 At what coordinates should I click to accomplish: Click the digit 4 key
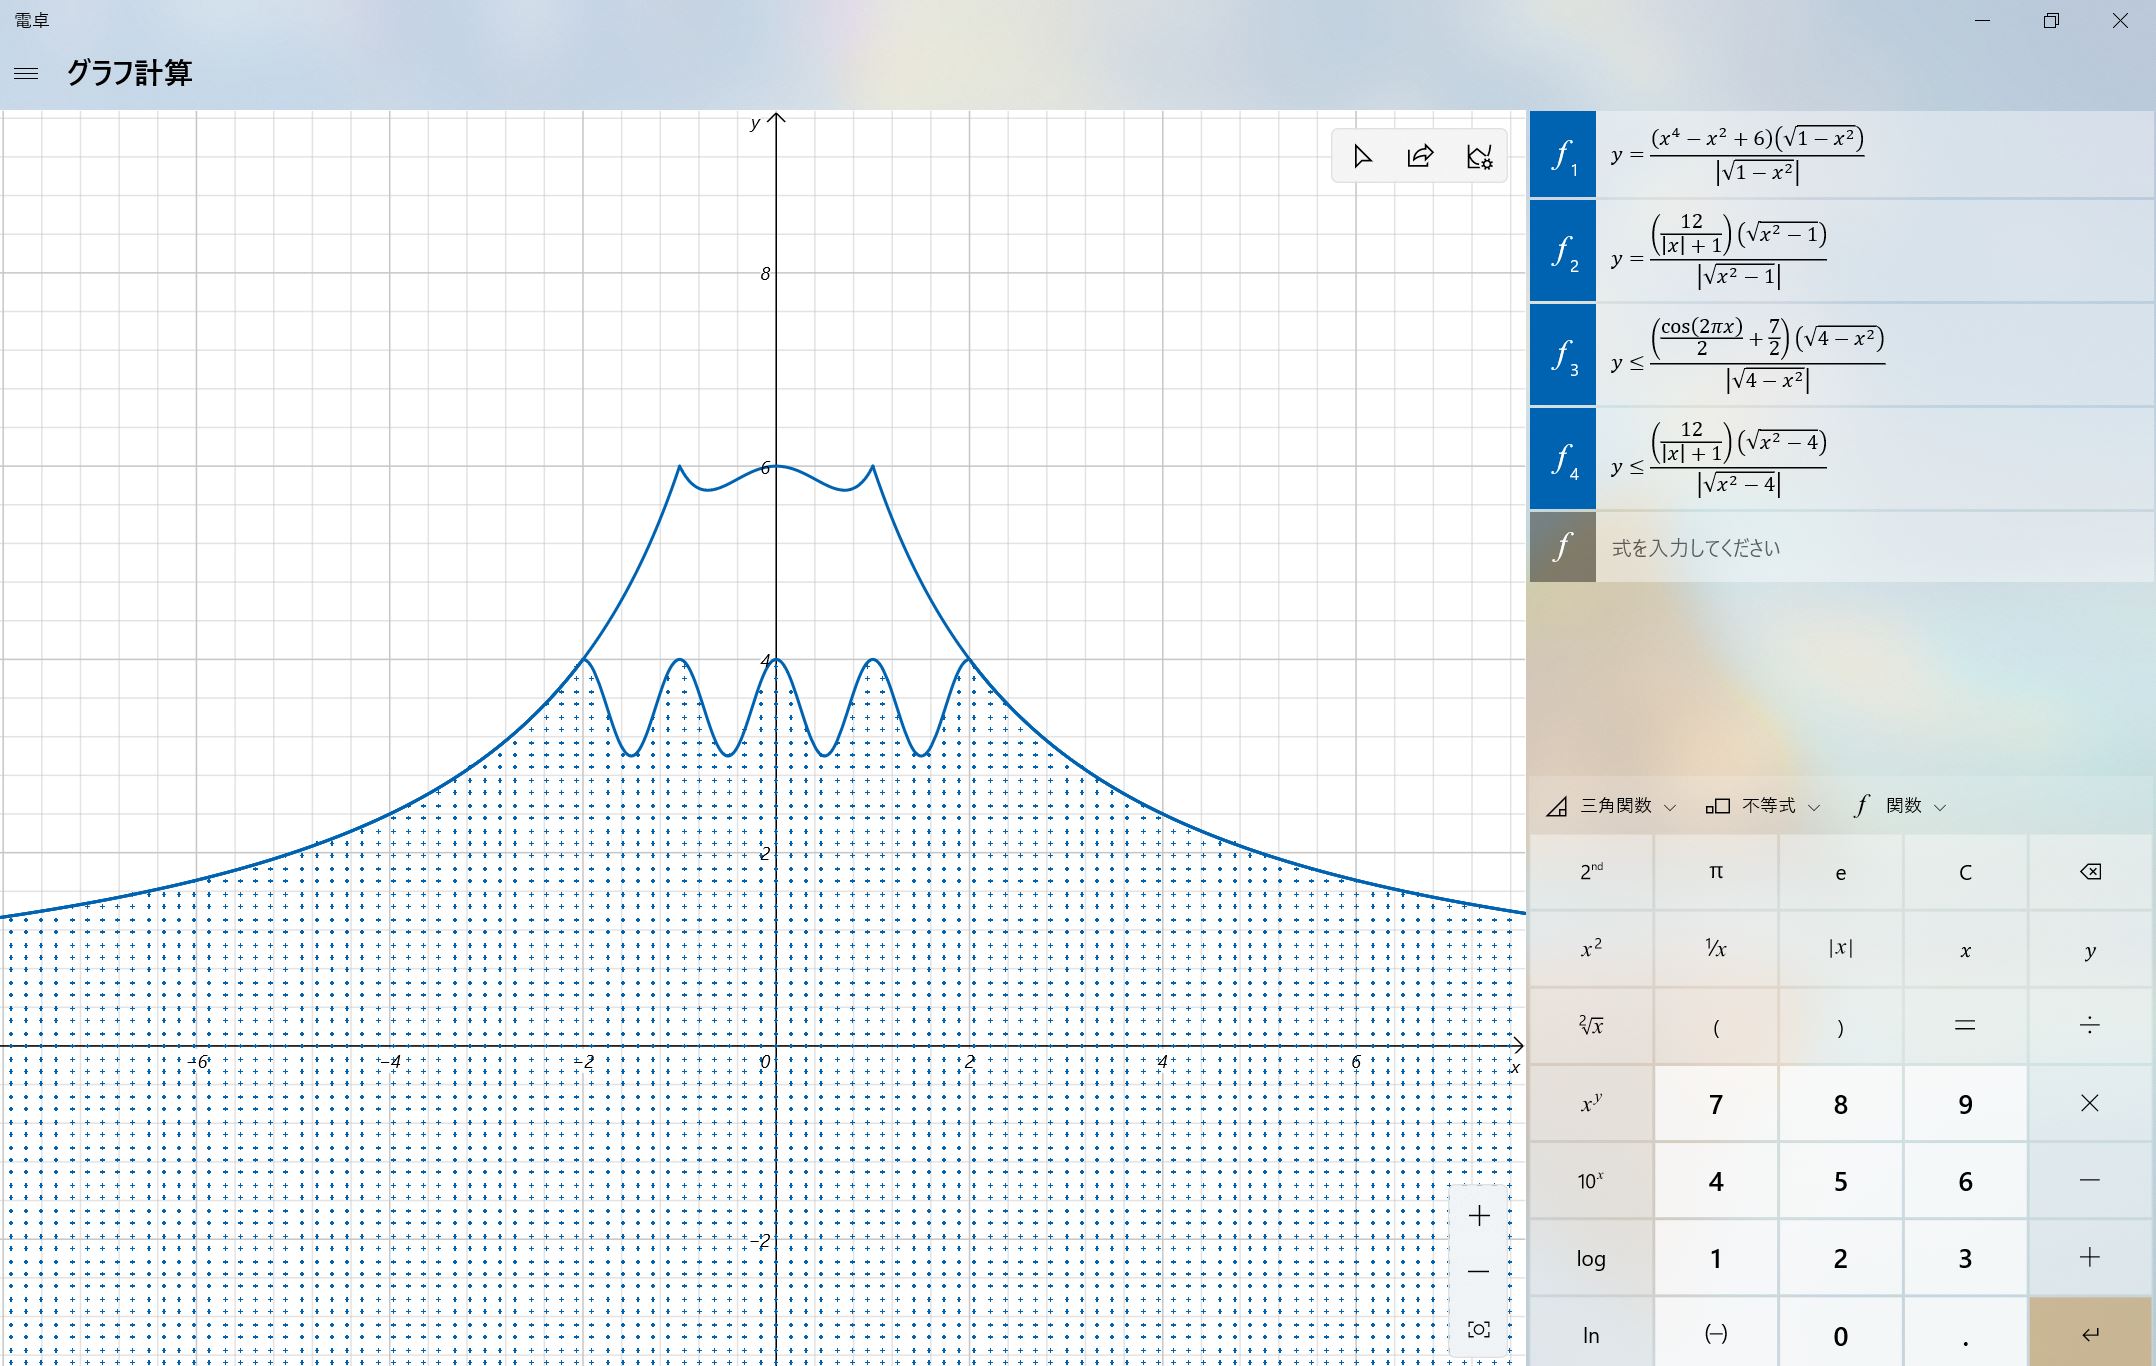point(1716,1181)
